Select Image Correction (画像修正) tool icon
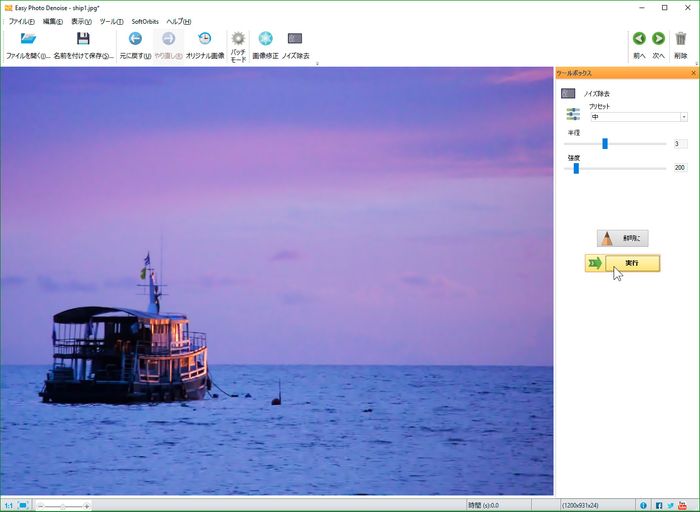This screenshot has height=512, width=700. click(x=265, y=39)
